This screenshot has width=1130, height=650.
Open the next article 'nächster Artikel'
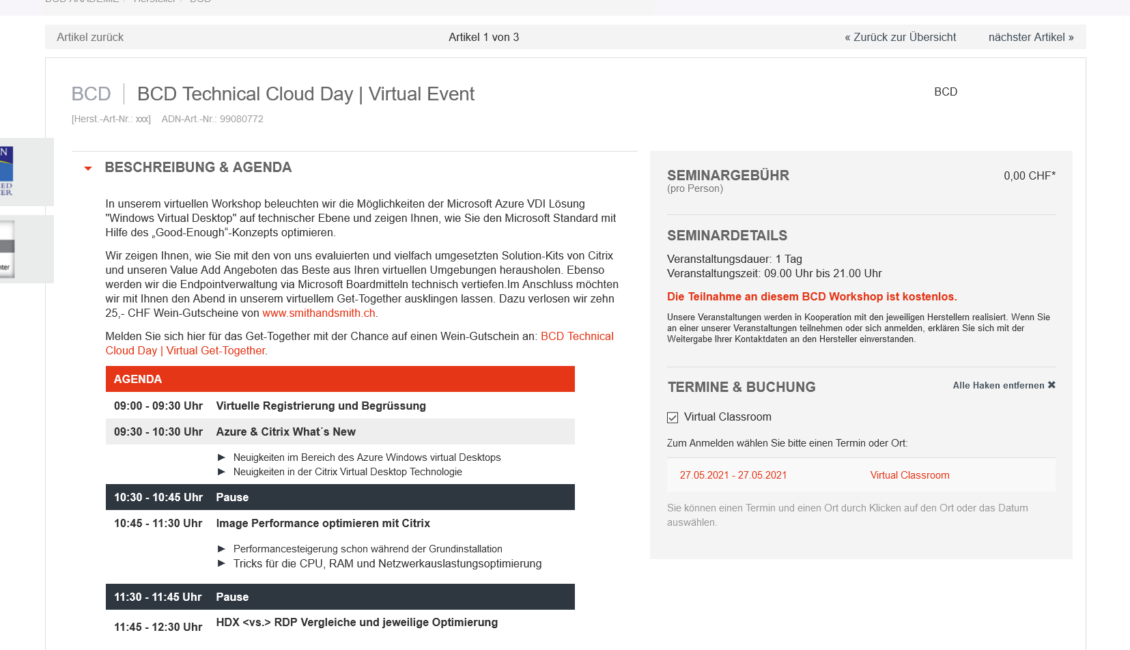[x=1031, y=37]
